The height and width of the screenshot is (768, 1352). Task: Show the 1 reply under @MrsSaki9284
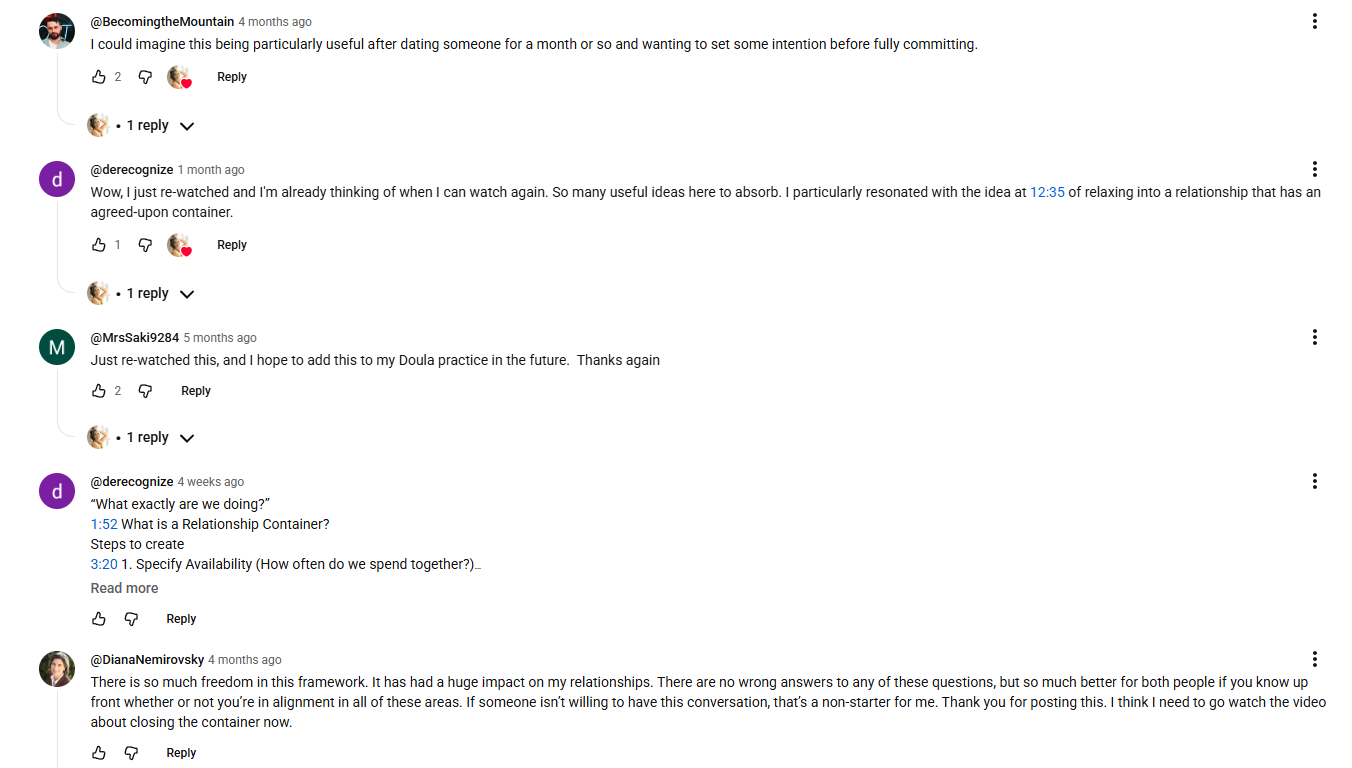point(141,438)
